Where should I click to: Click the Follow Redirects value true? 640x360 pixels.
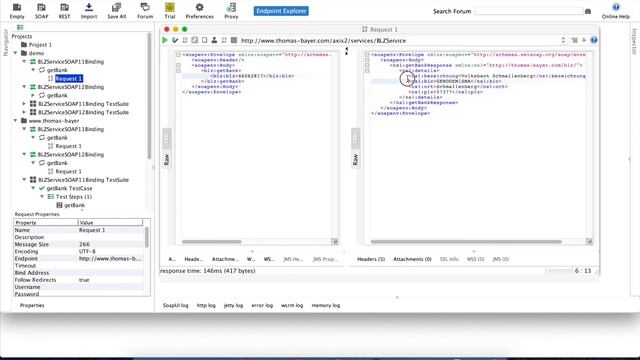point(84,280)
